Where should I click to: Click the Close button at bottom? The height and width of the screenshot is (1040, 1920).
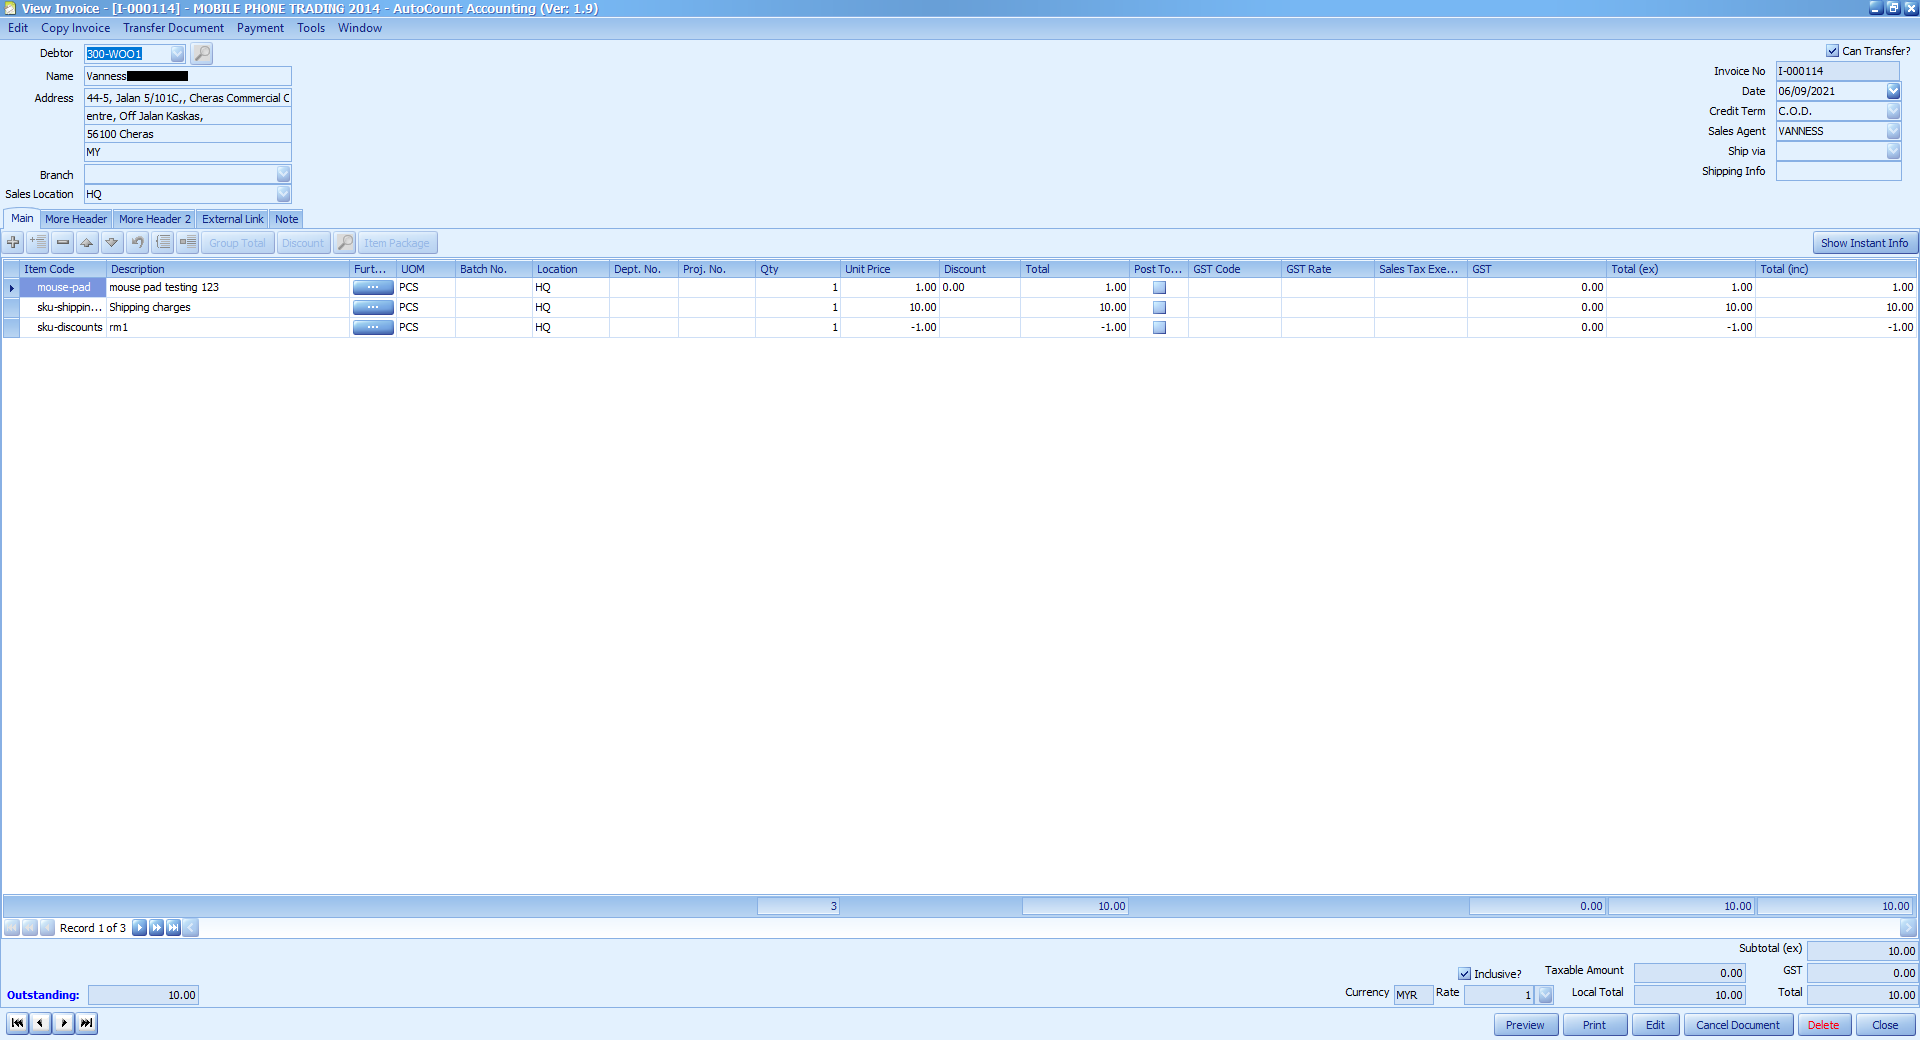pyautogui.click(x=1885, y=1025)
